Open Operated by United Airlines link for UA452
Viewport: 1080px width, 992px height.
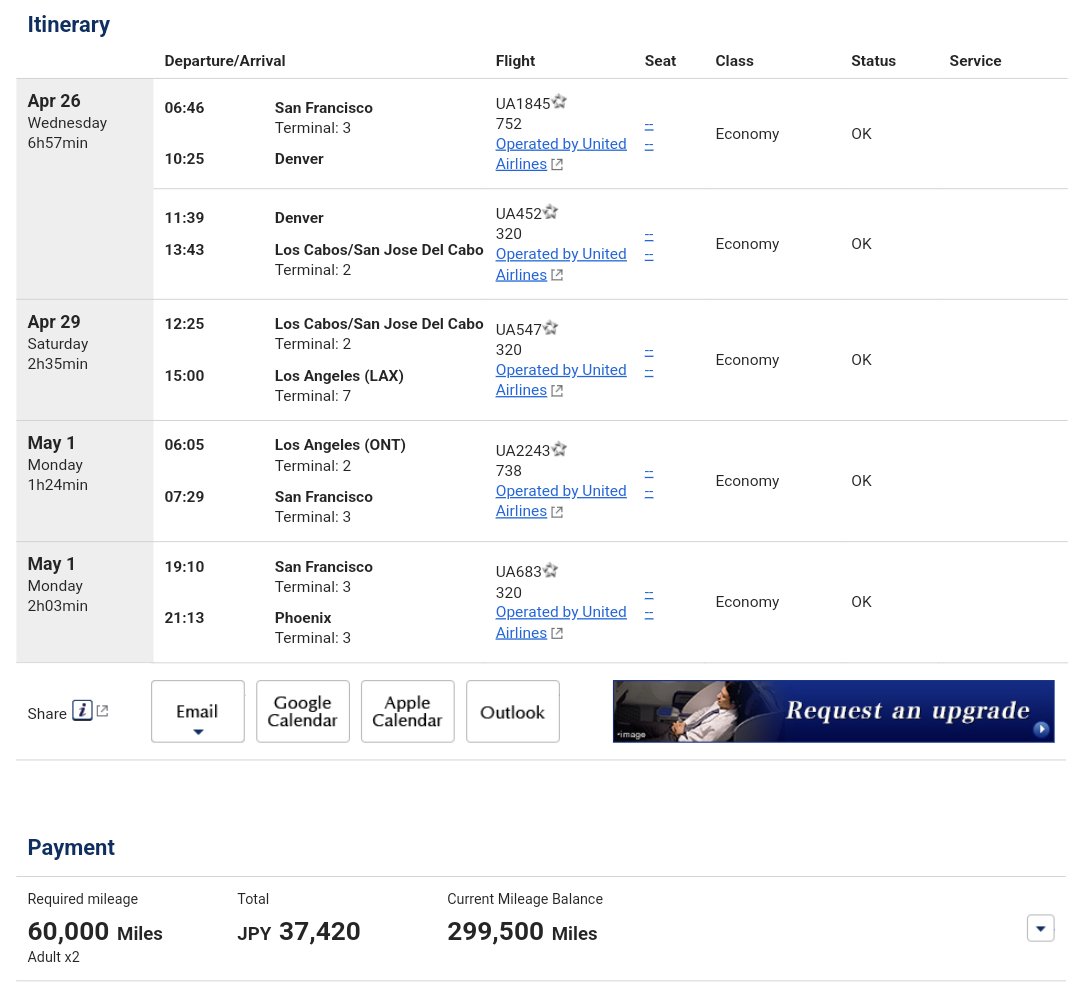(560, 254)
